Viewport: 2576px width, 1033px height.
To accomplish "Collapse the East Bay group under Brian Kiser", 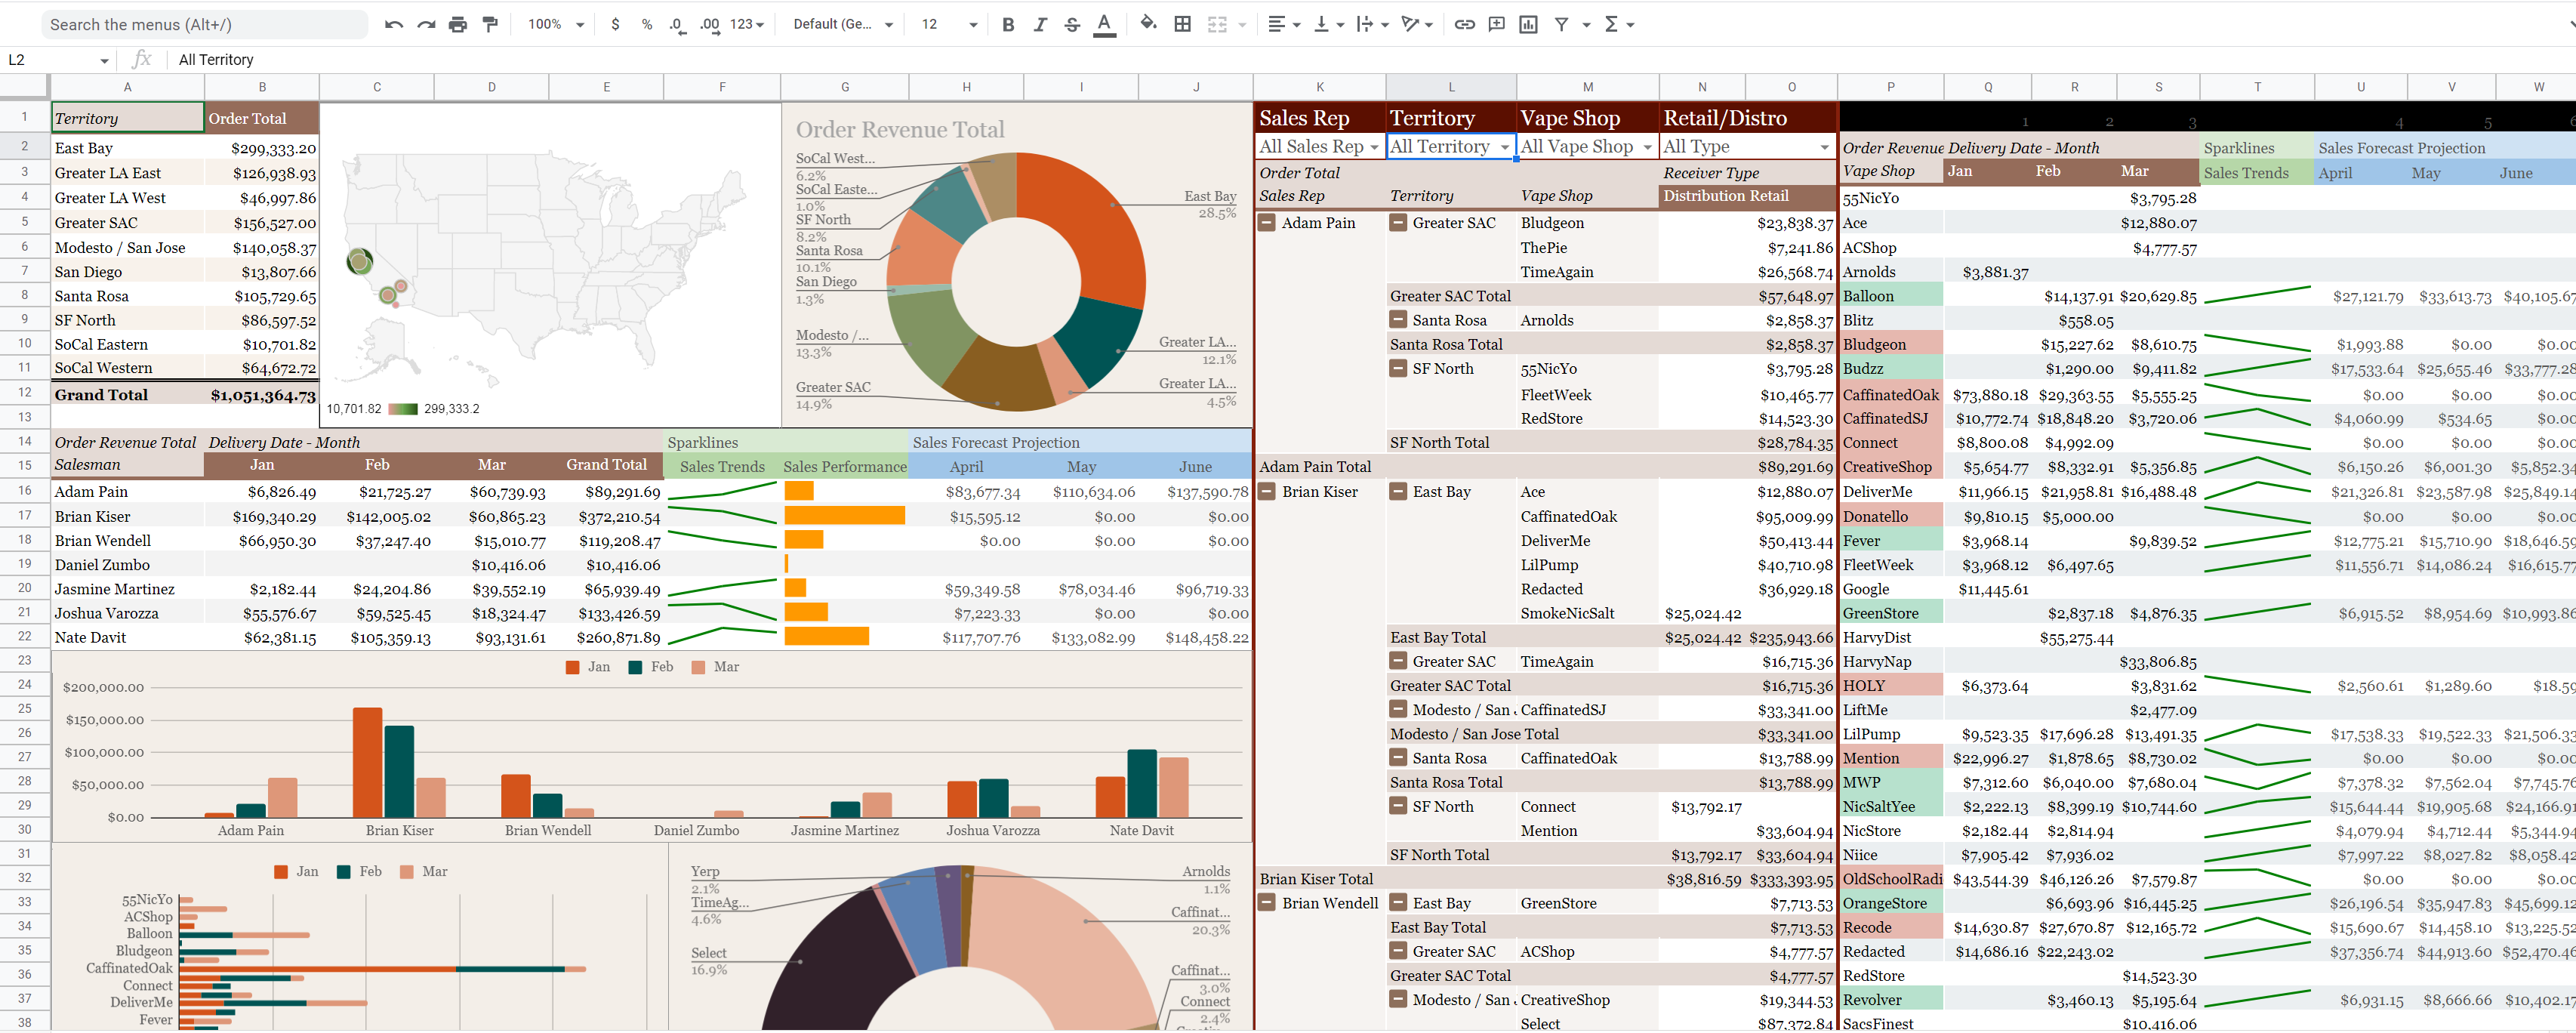I will (x=1398, y=492).
